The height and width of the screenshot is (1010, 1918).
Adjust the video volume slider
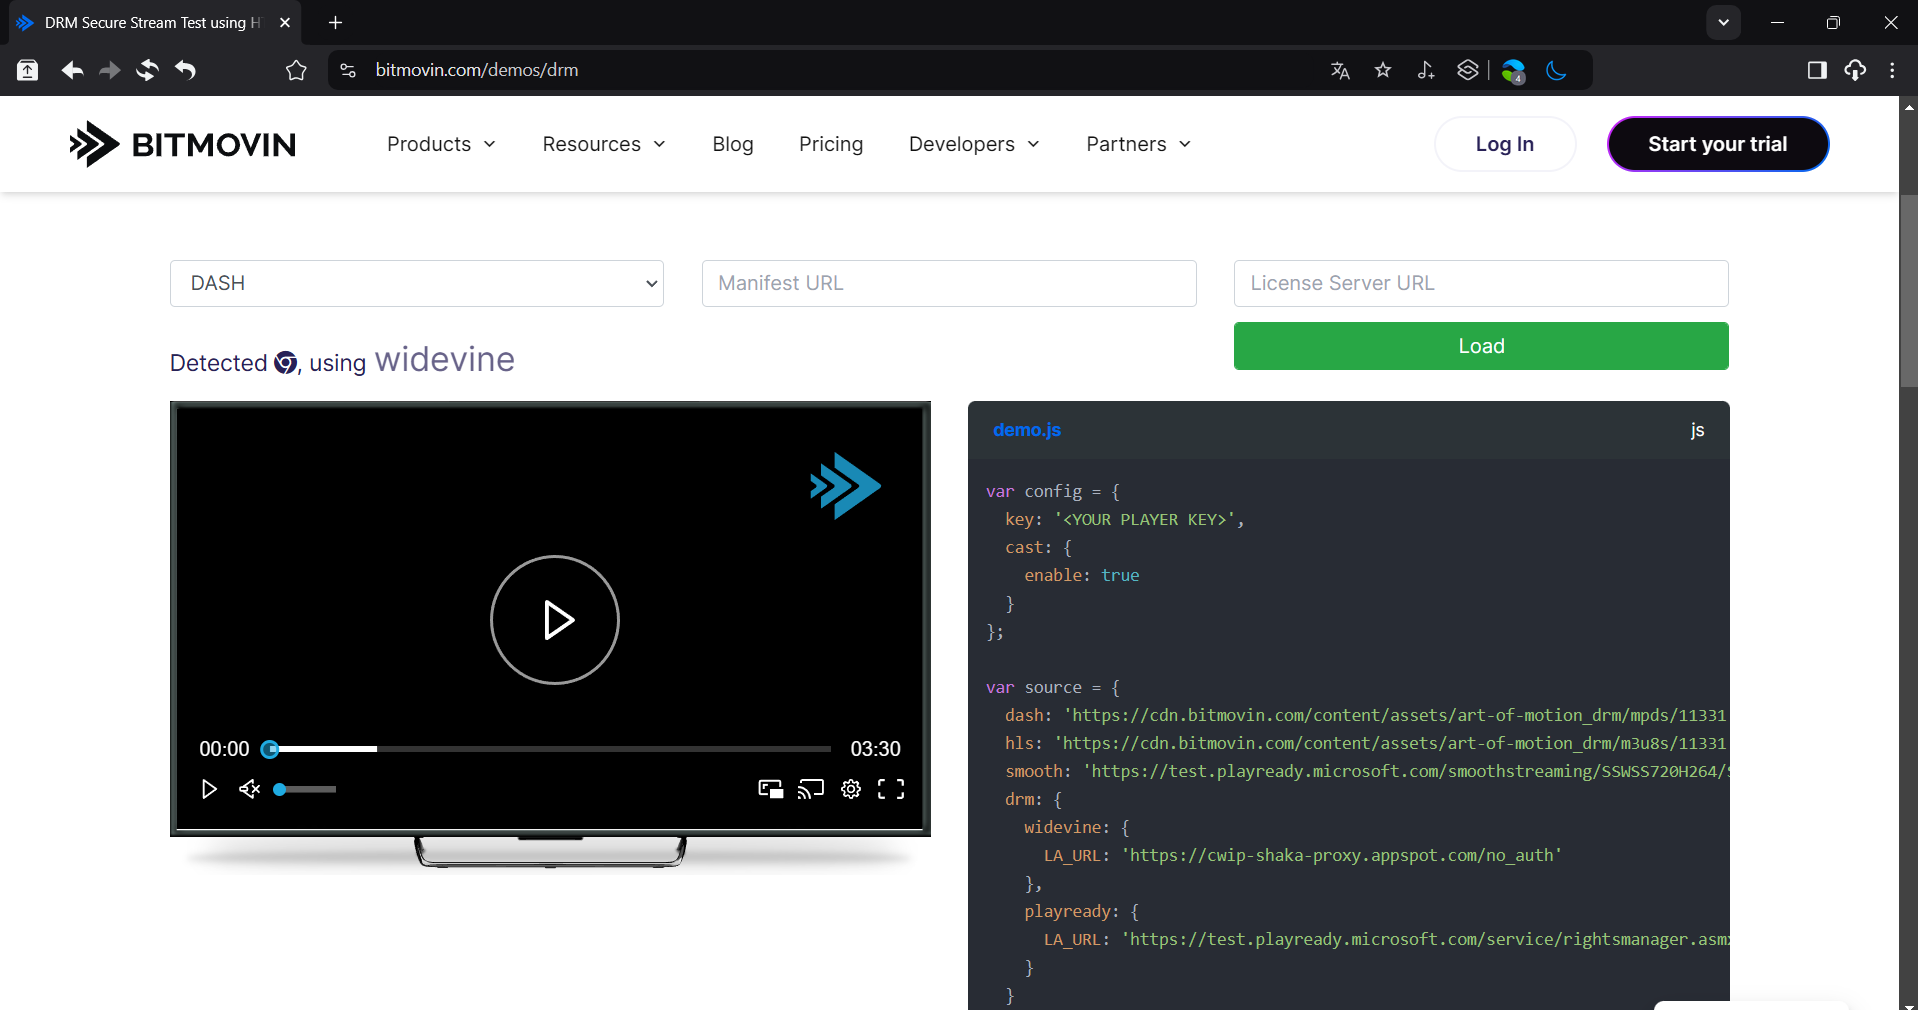coord(305,790)
